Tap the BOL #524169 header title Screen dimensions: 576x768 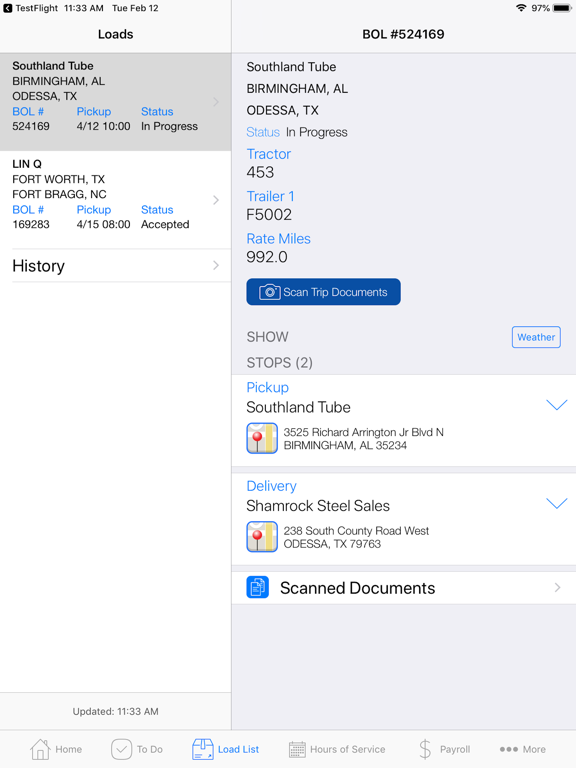point(403,34)
